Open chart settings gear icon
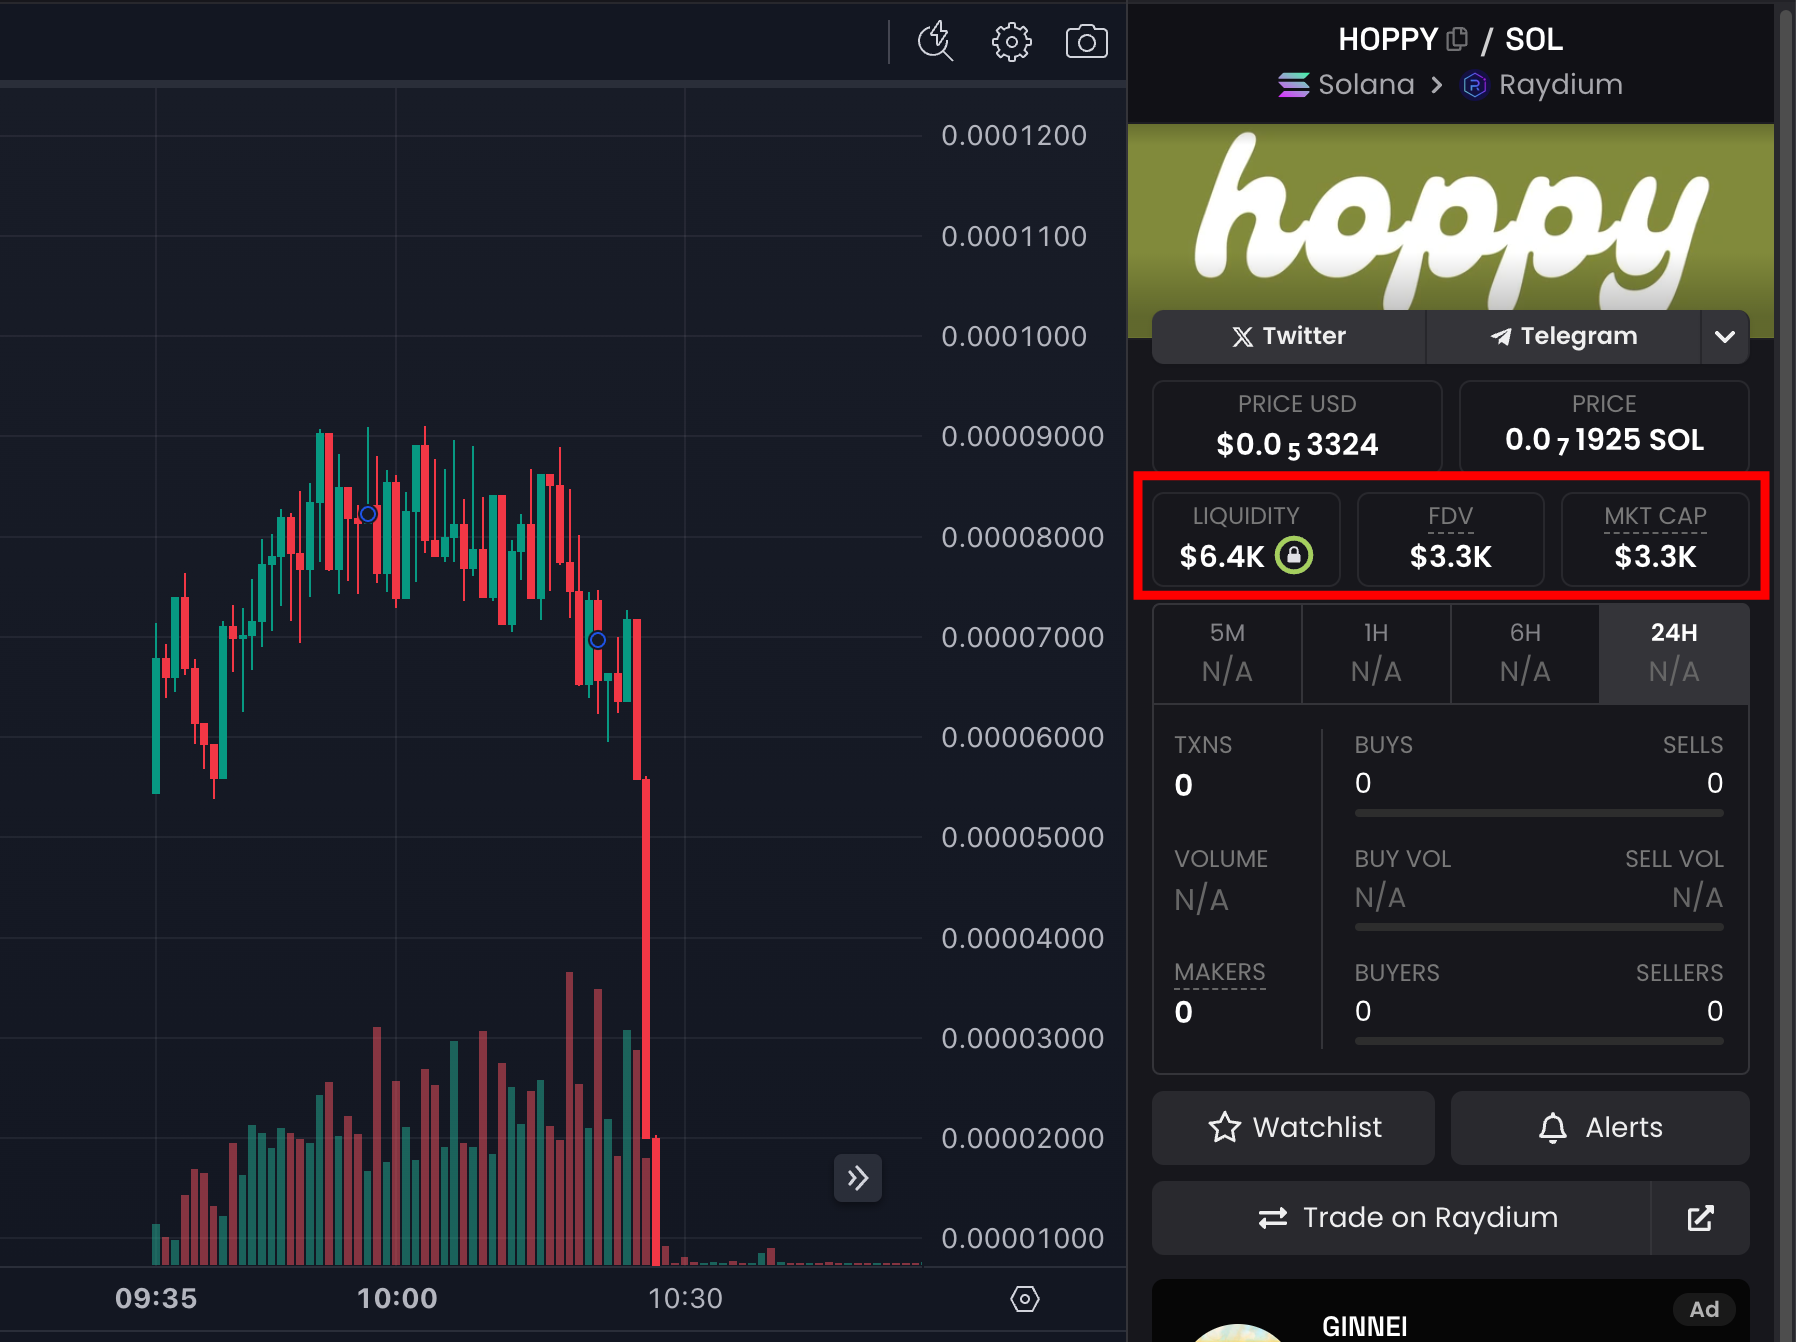Screen dimensions: 1796x1342 pyautogui.click(x=1011, y=42)
